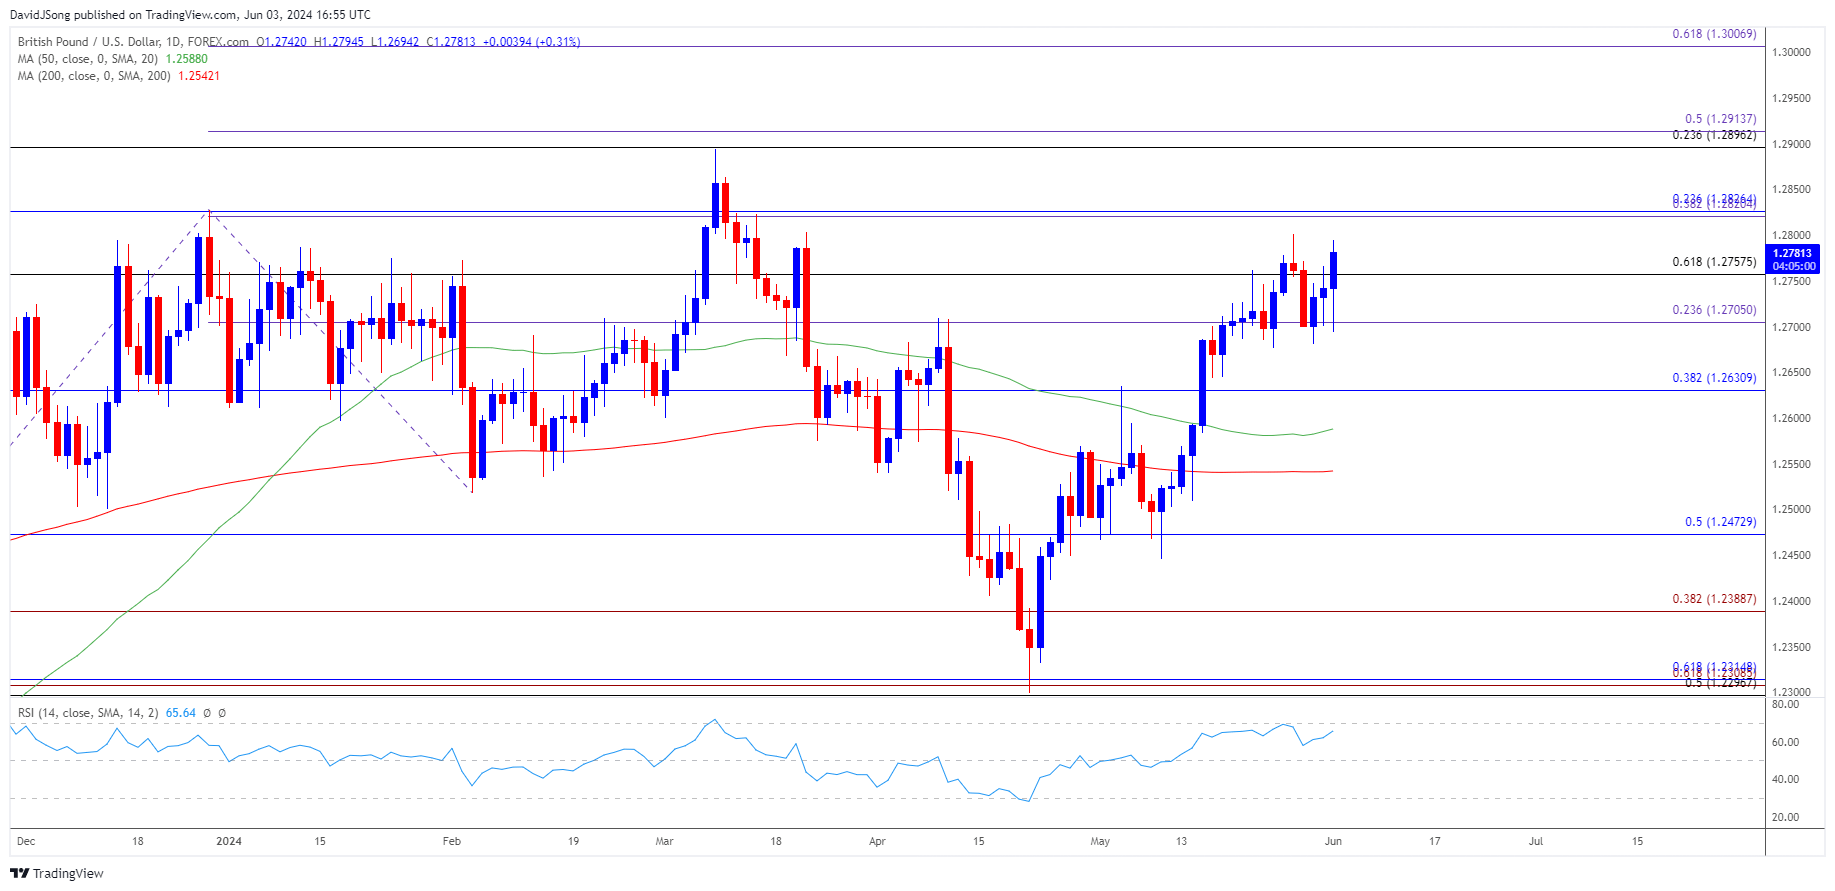Viewport: 1835px width, 891px height.
Task: Click the 0.382 (1.26309) Fibonacci label
Action: click(1714, 378)
